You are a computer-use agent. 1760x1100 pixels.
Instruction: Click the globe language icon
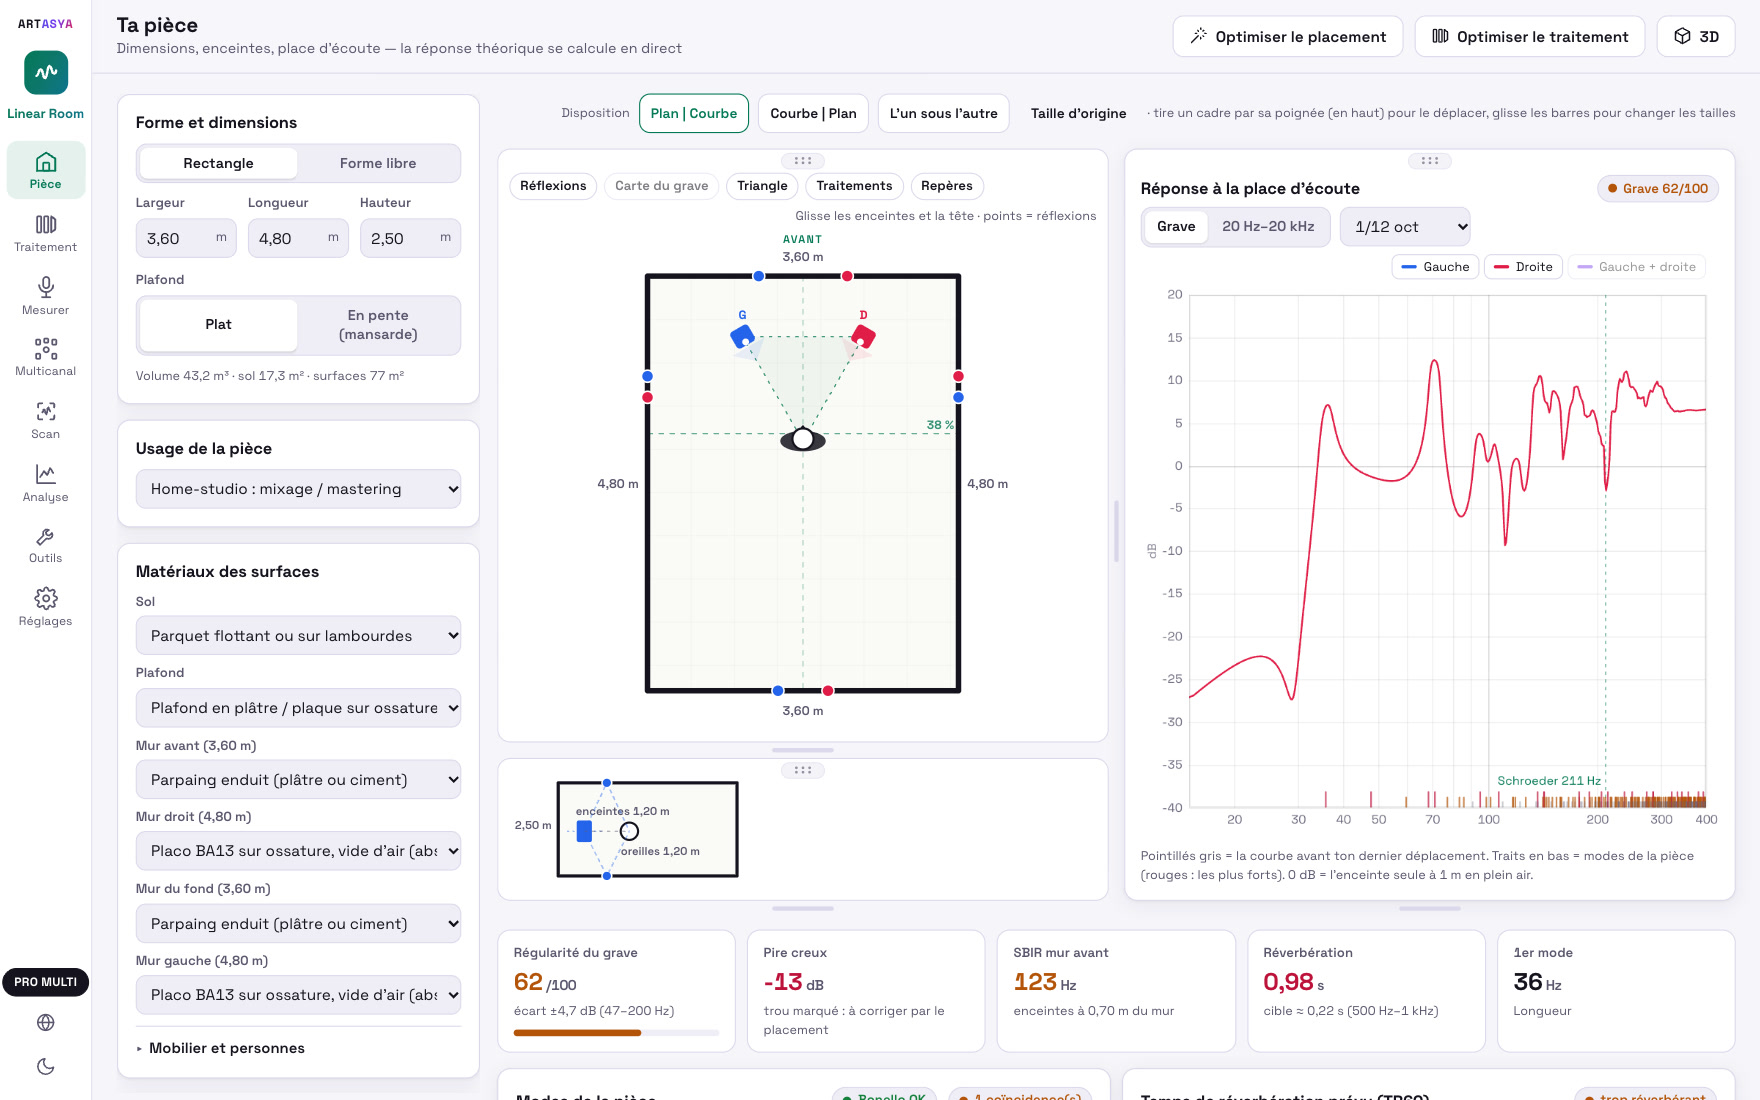pyautogui.click(x=45, y=1022)
